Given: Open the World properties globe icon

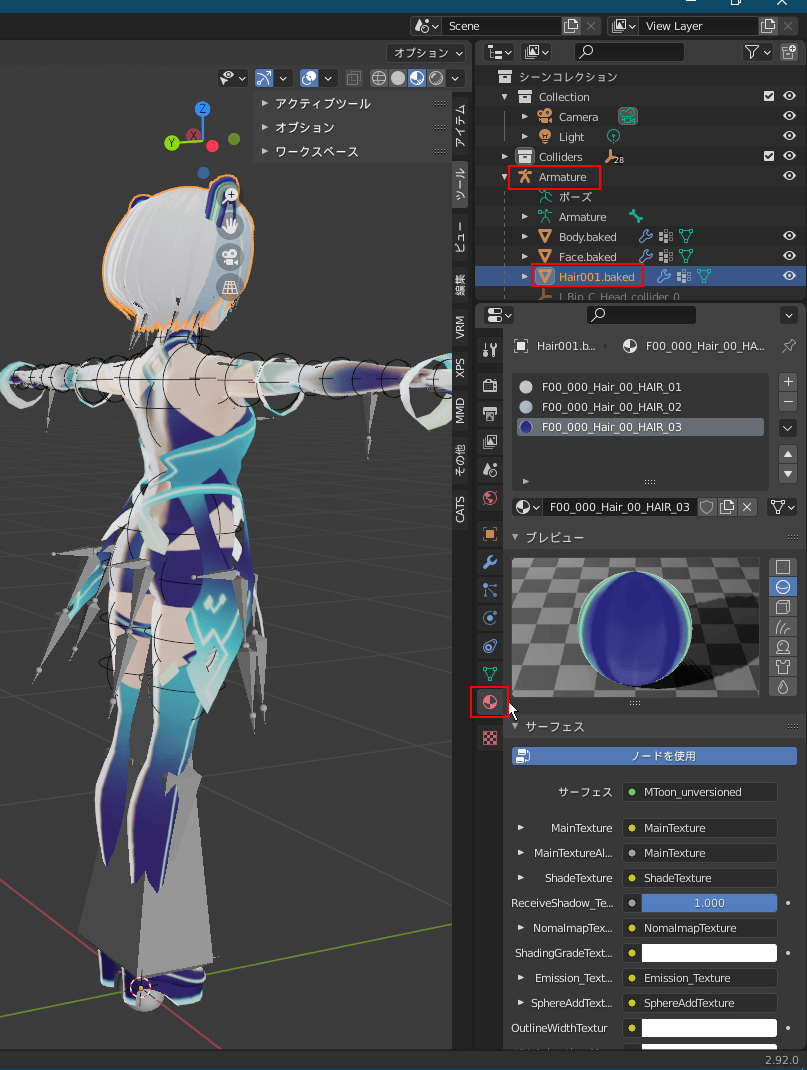Looking at the screenshot, I should tap(489, 497).
